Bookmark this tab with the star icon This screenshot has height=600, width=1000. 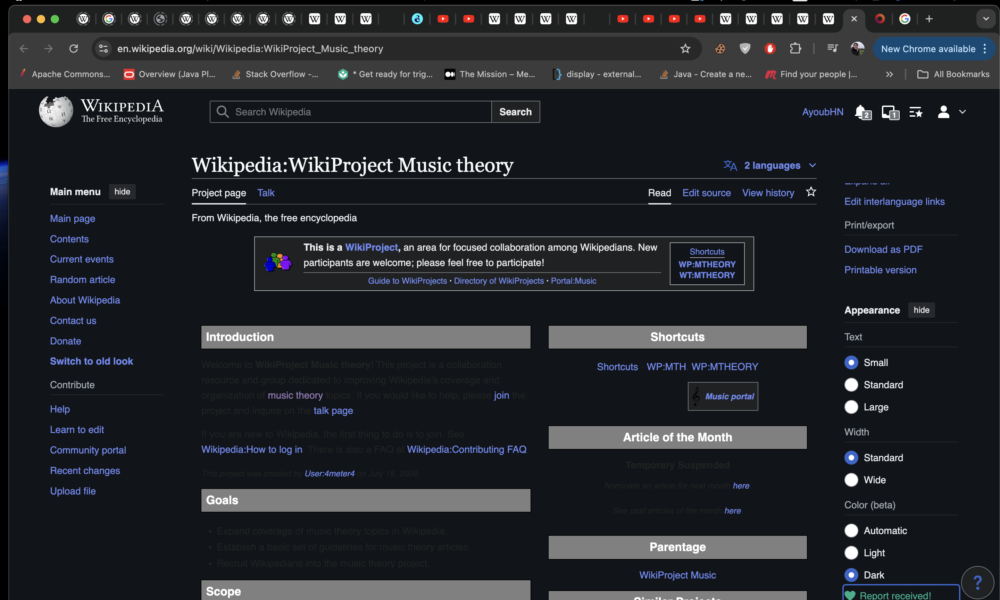tap(685, 48)
